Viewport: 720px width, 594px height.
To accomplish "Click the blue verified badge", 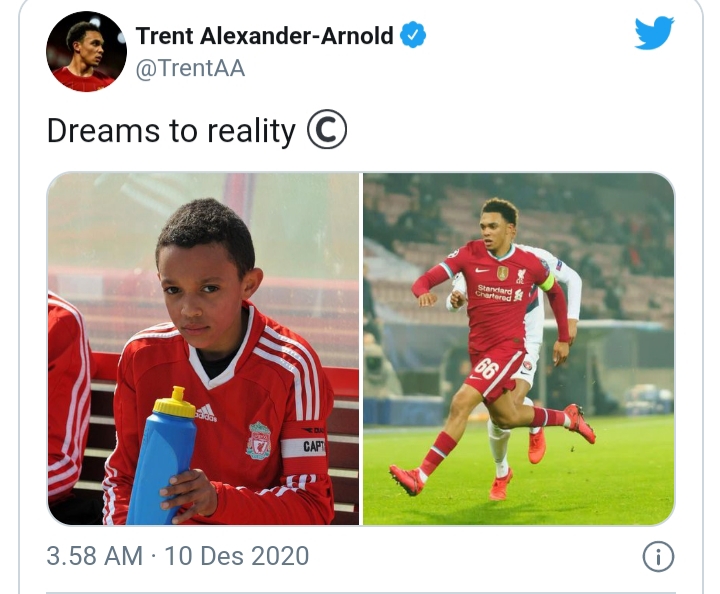I will (413, 35).
